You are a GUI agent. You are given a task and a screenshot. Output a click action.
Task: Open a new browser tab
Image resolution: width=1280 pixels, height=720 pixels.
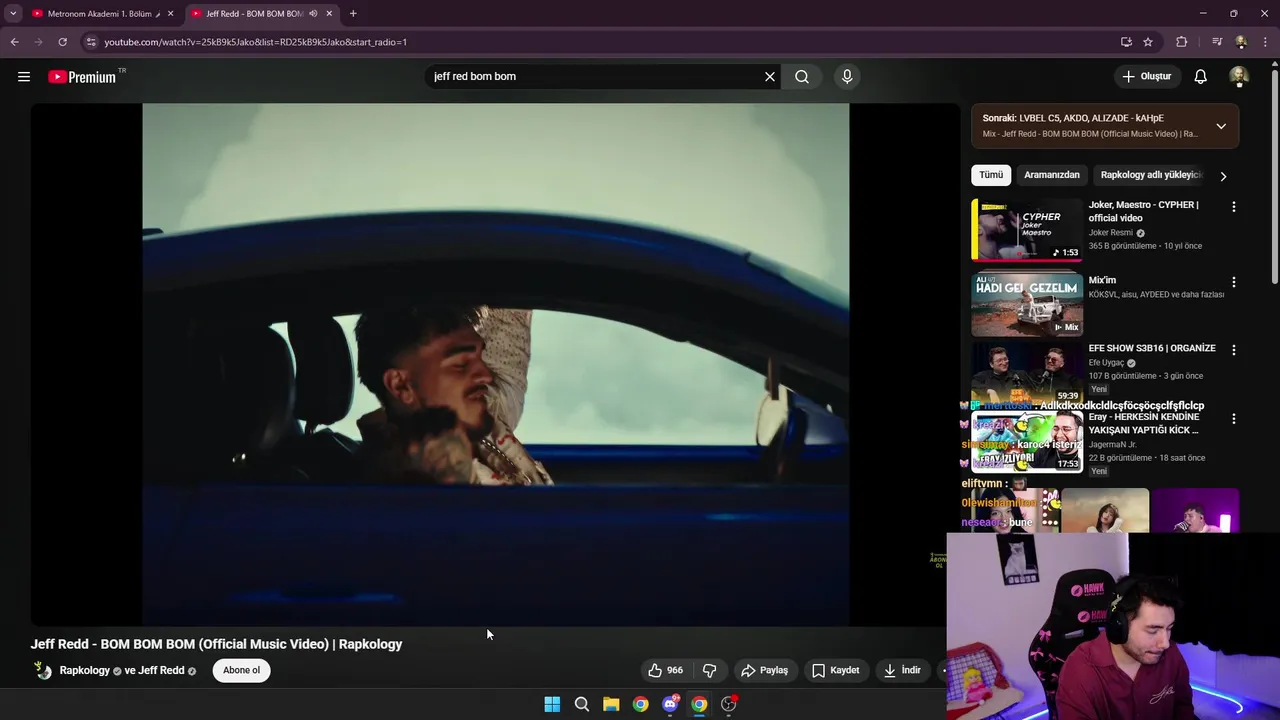353,14
